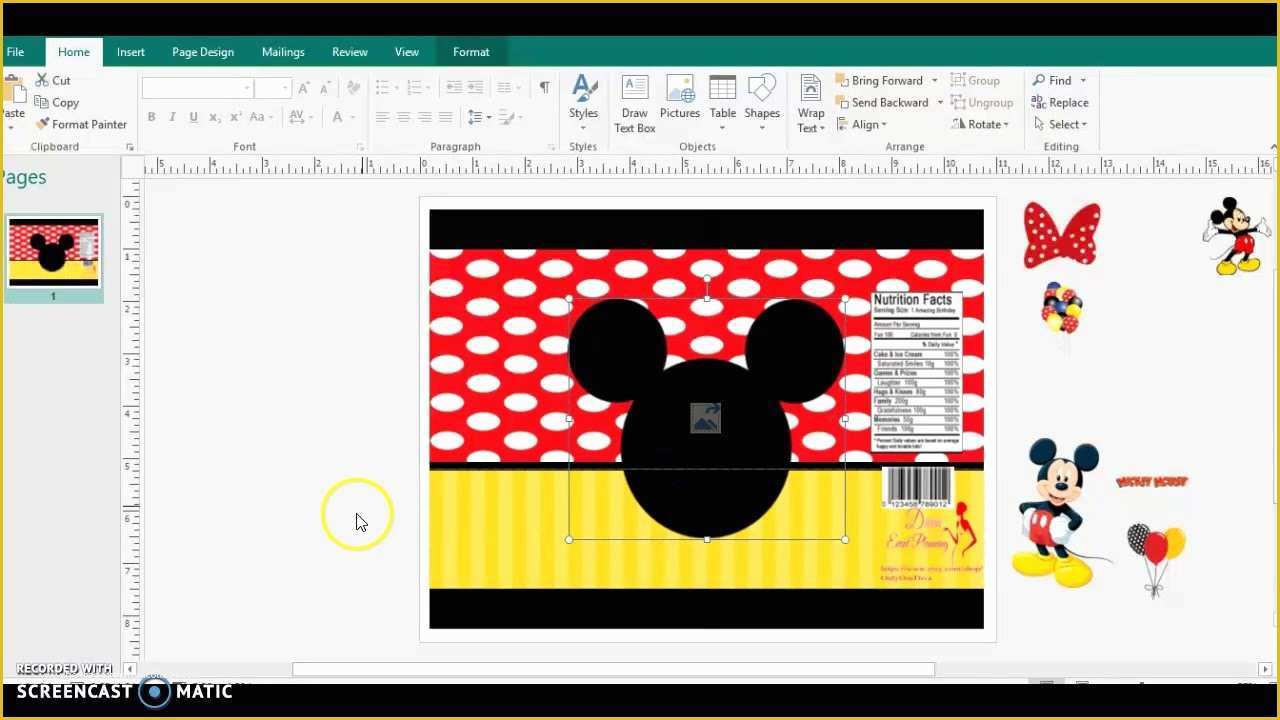Click the Replace button
This screenshot has width=1280, height=720.
1060,102
